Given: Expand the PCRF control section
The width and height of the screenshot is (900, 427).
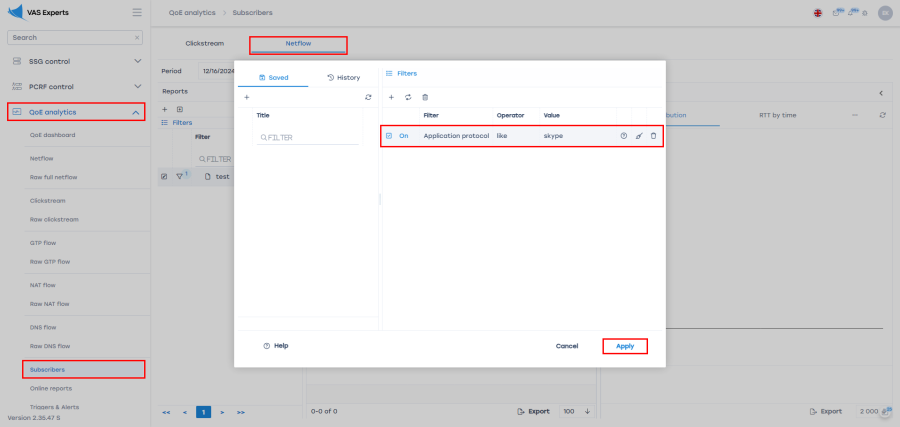Looking at the screenshot, I should (137, 86).
